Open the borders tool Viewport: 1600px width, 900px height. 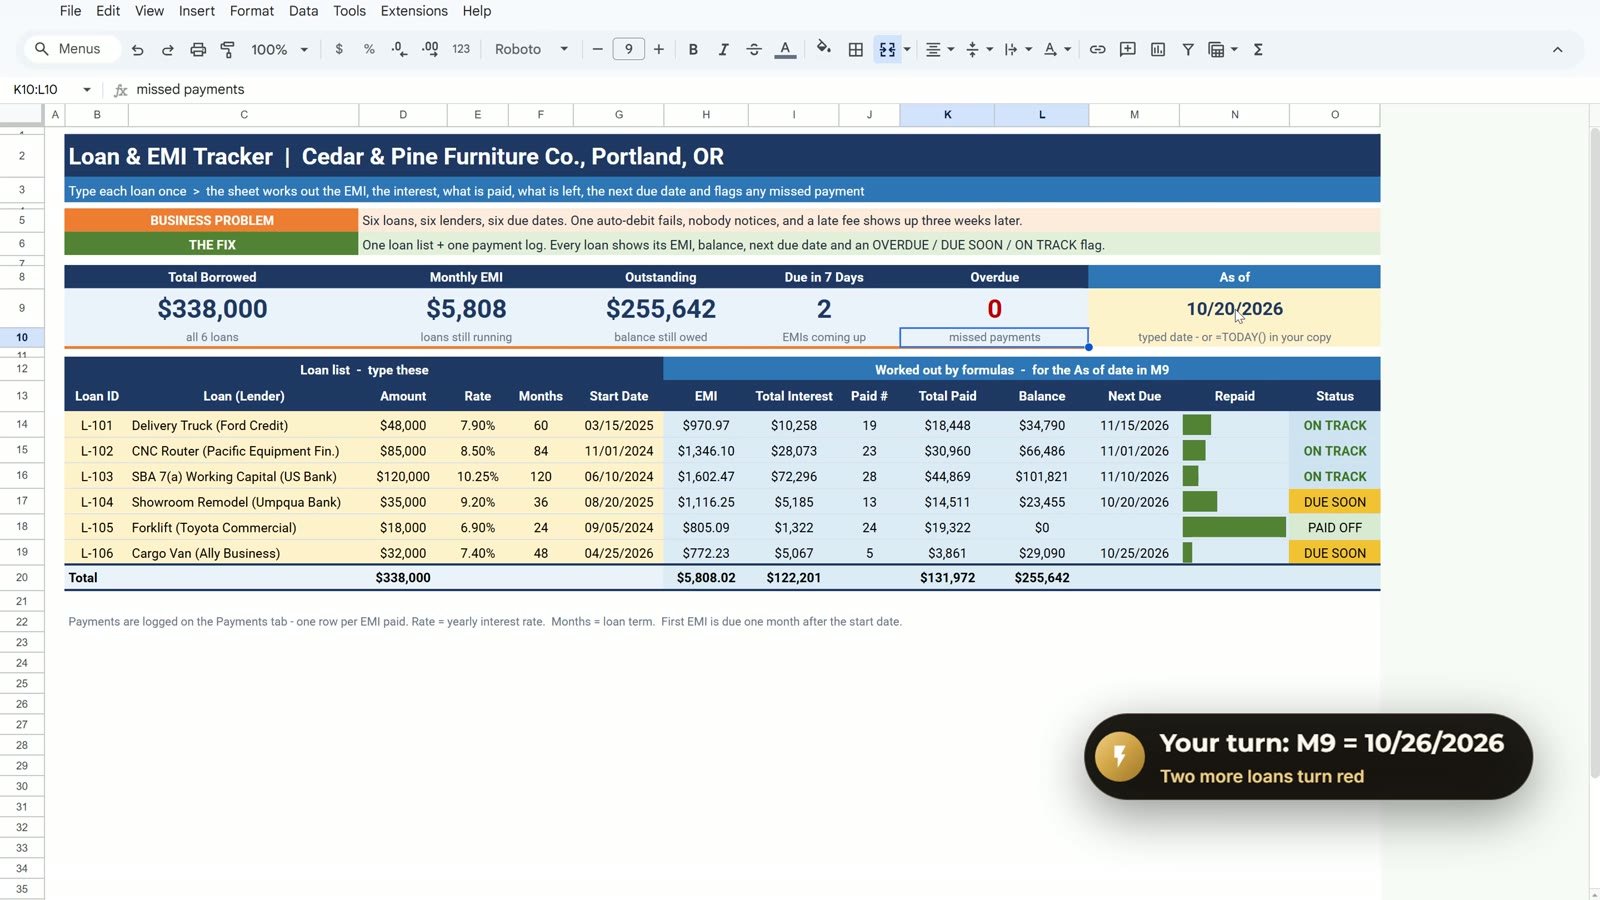point(856,49)
